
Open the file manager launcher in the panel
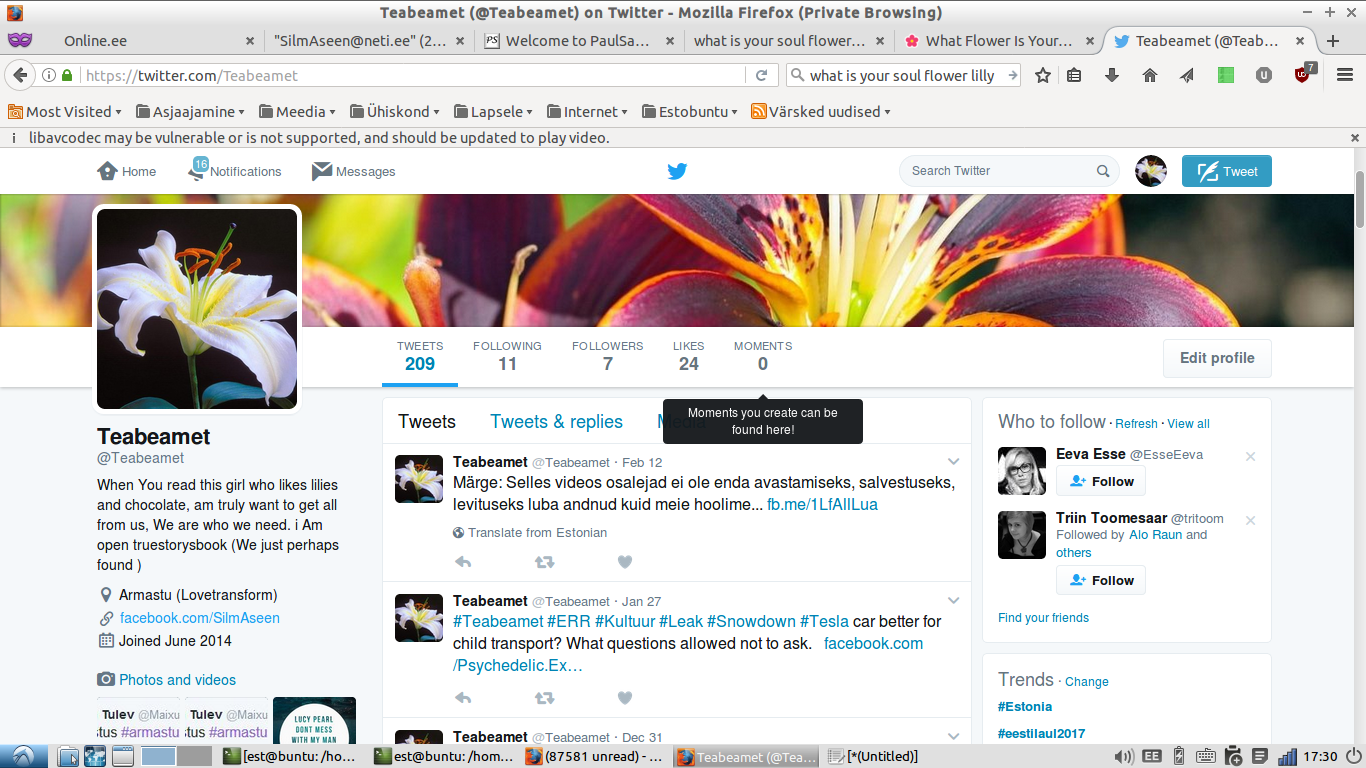click(69, 756)
